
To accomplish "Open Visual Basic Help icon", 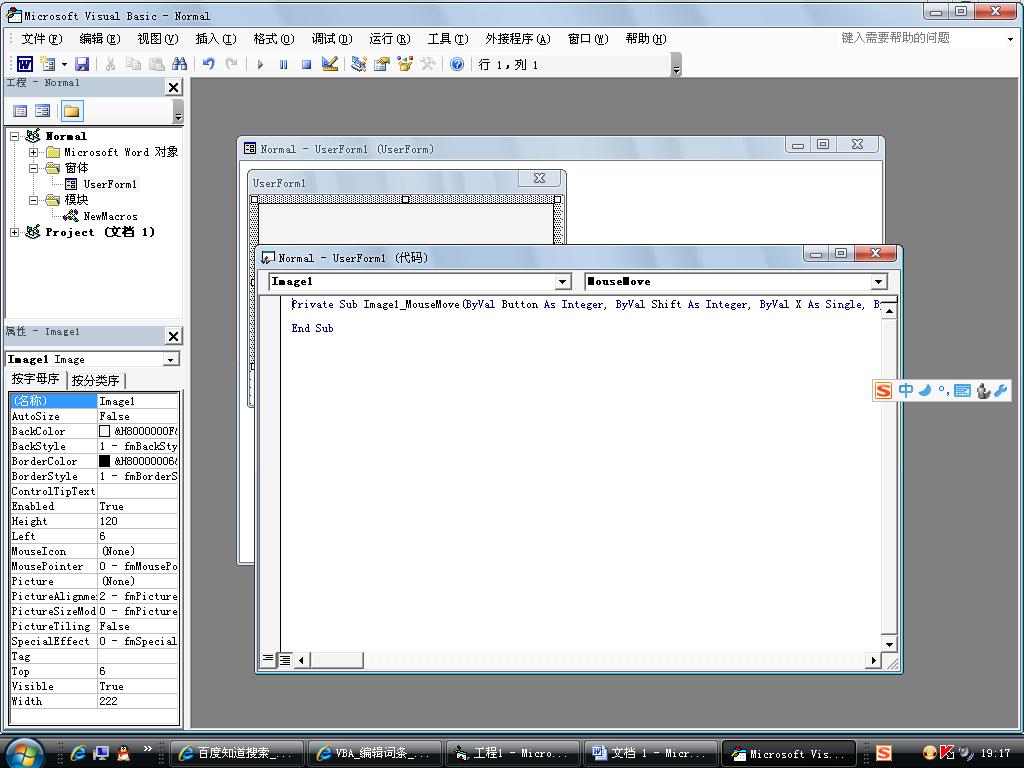I will click(457, 64).
